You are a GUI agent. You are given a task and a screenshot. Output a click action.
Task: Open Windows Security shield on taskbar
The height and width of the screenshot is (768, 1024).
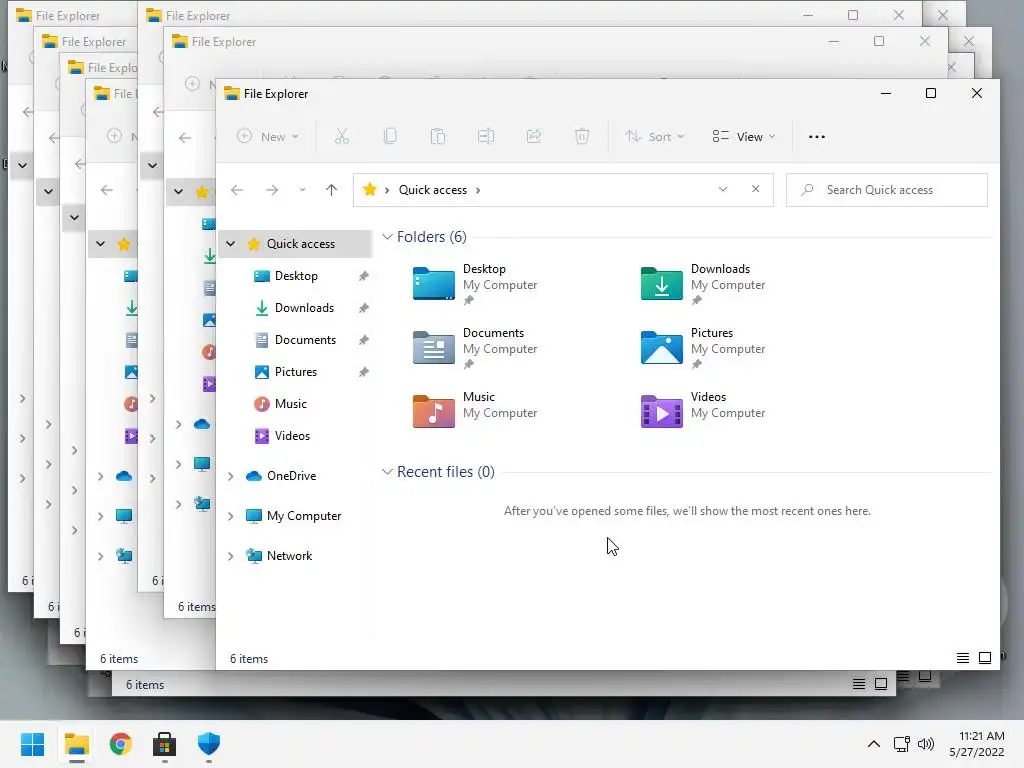tap(209, 744)
